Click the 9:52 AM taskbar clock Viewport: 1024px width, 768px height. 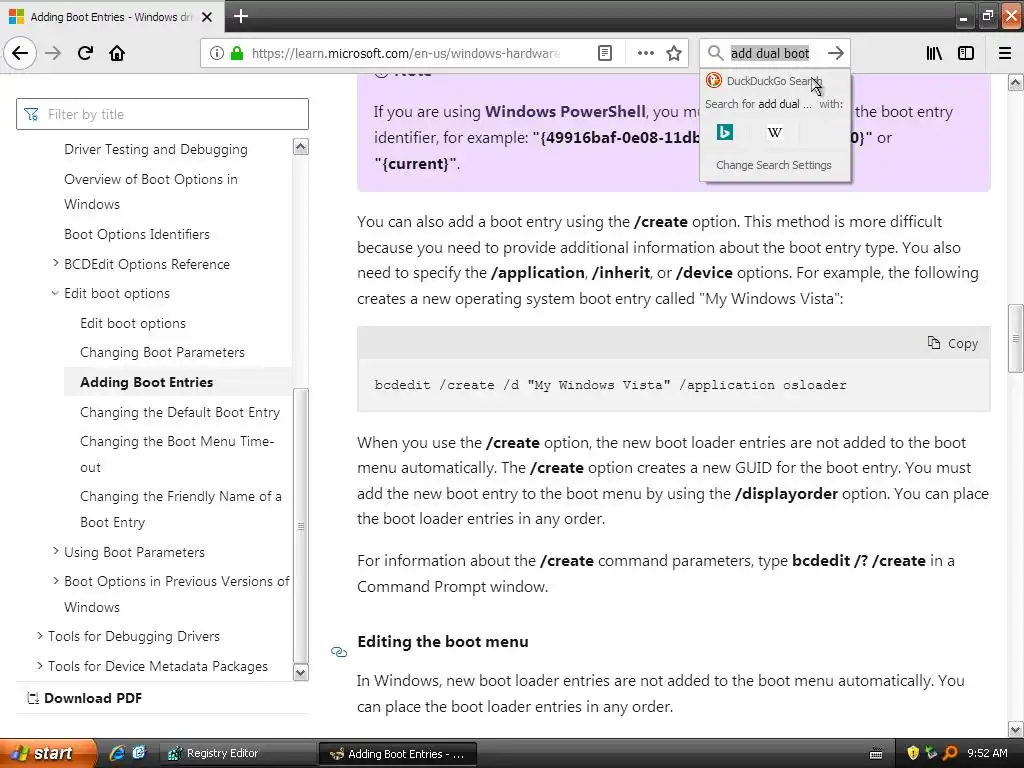pos(987,753)
